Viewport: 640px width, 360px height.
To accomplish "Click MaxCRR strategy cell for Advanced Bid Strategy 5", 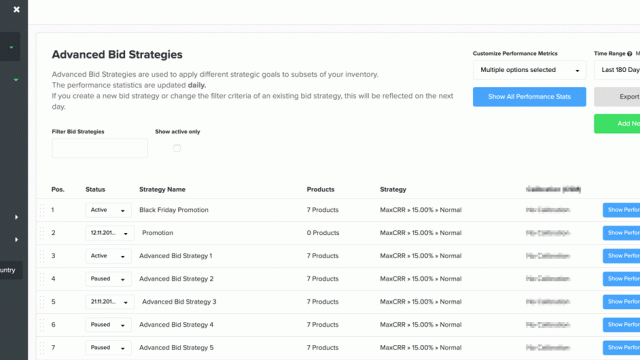I will pyautogui.click(x=420, y=348).
